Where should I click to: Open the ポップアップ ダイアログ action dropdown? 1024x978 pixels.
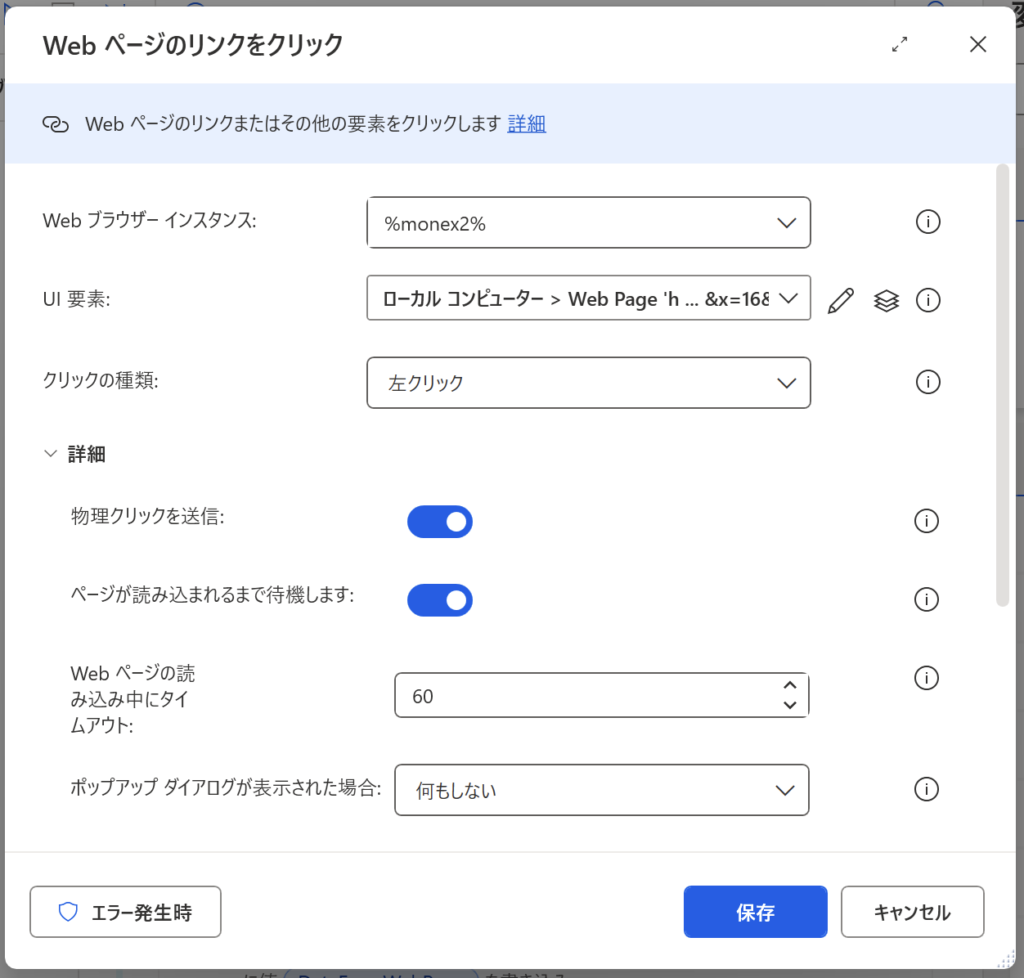tap(601, 790)
